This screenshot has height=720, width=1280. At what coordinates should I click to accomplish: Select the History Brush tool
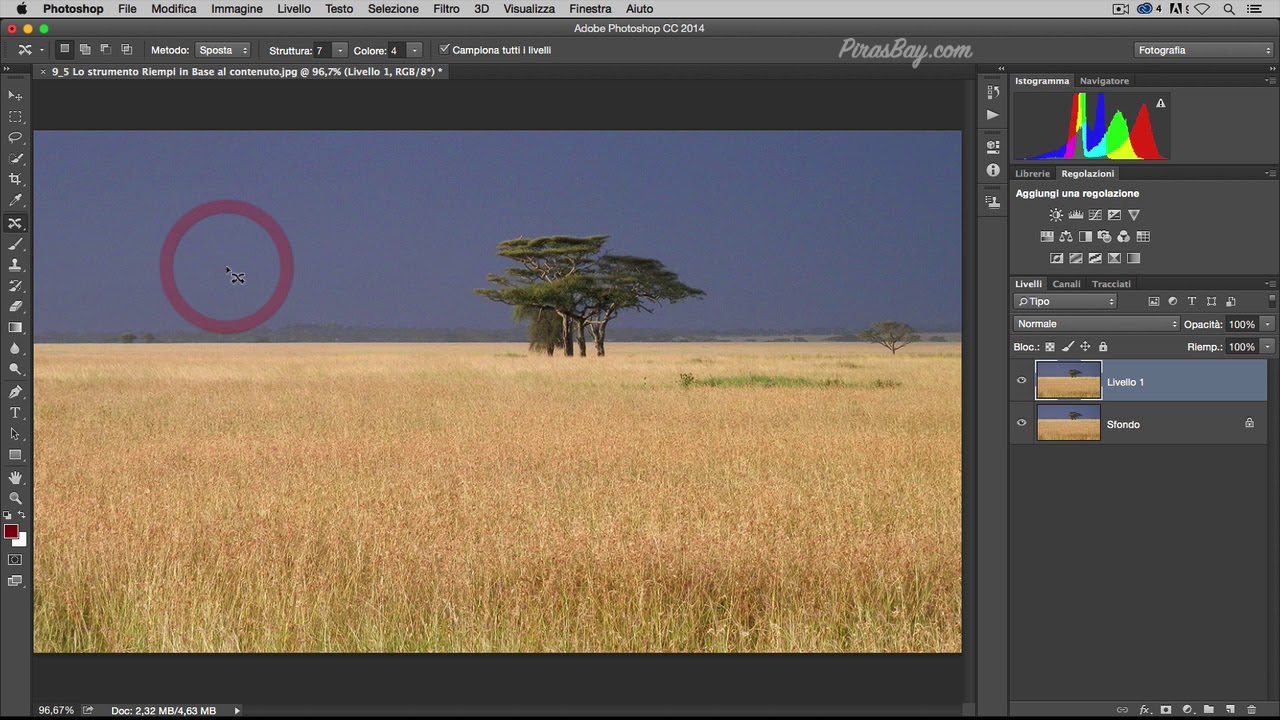15,286
